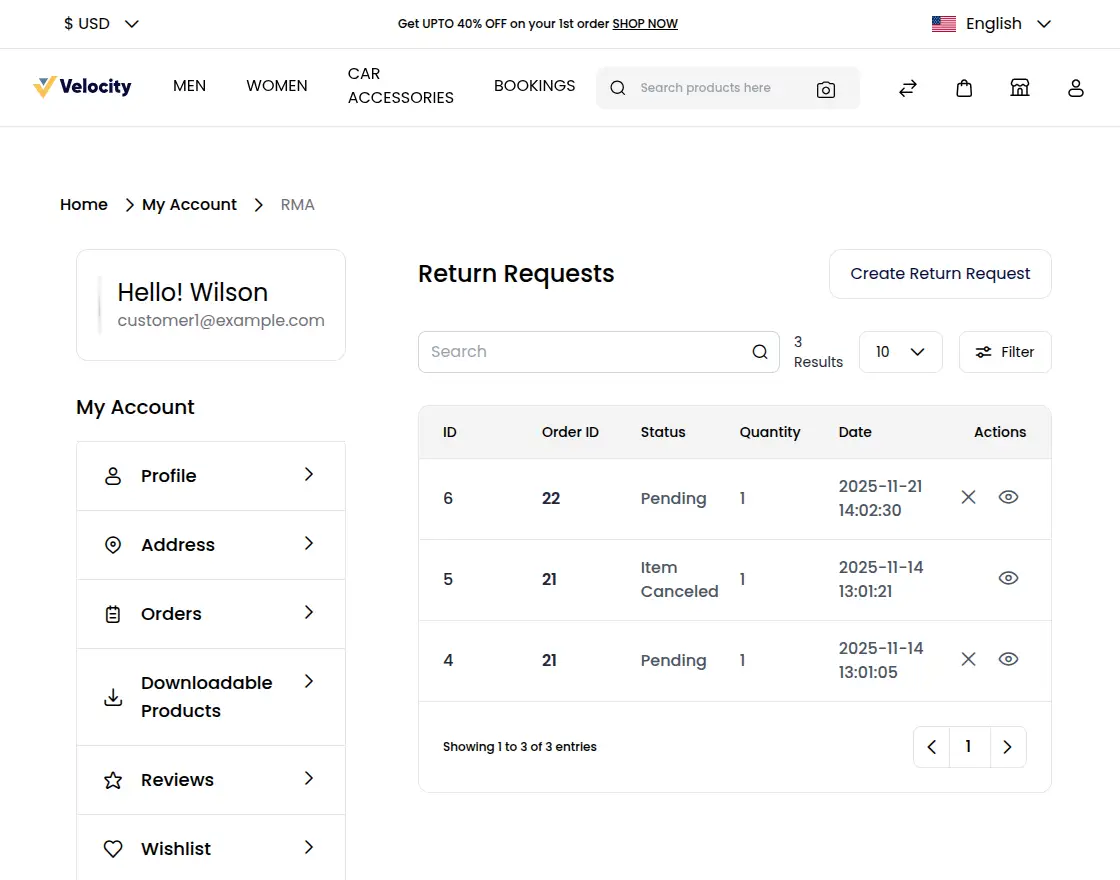
Task: Click Create Return Request button
Action: (x=940, y=274)
